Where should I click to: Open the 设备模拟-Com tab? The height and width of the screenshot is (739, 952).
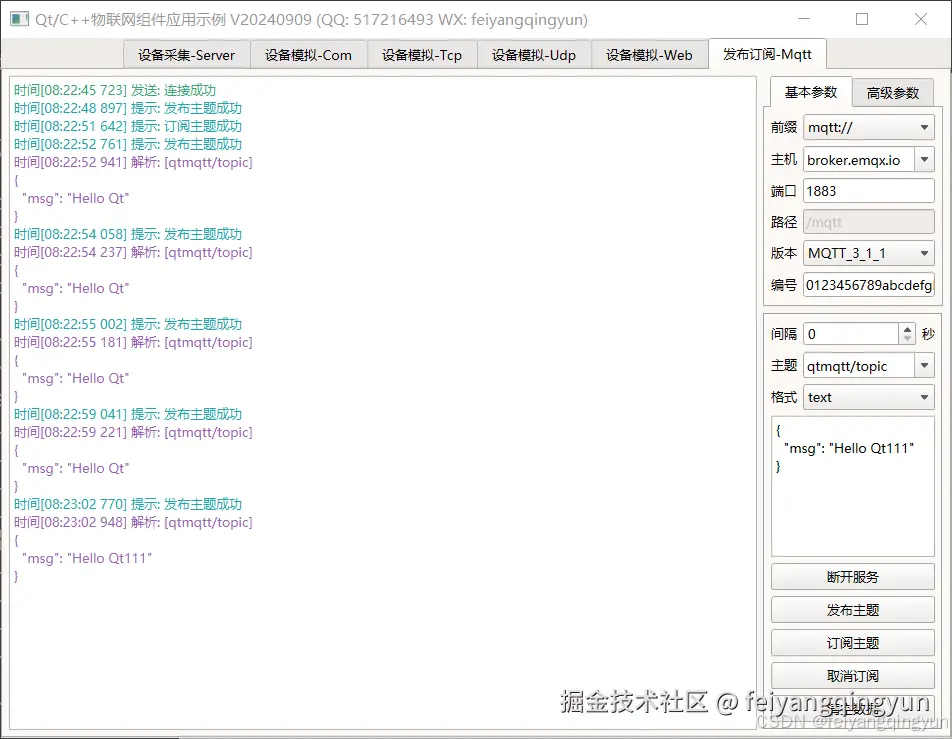point(308,55)
